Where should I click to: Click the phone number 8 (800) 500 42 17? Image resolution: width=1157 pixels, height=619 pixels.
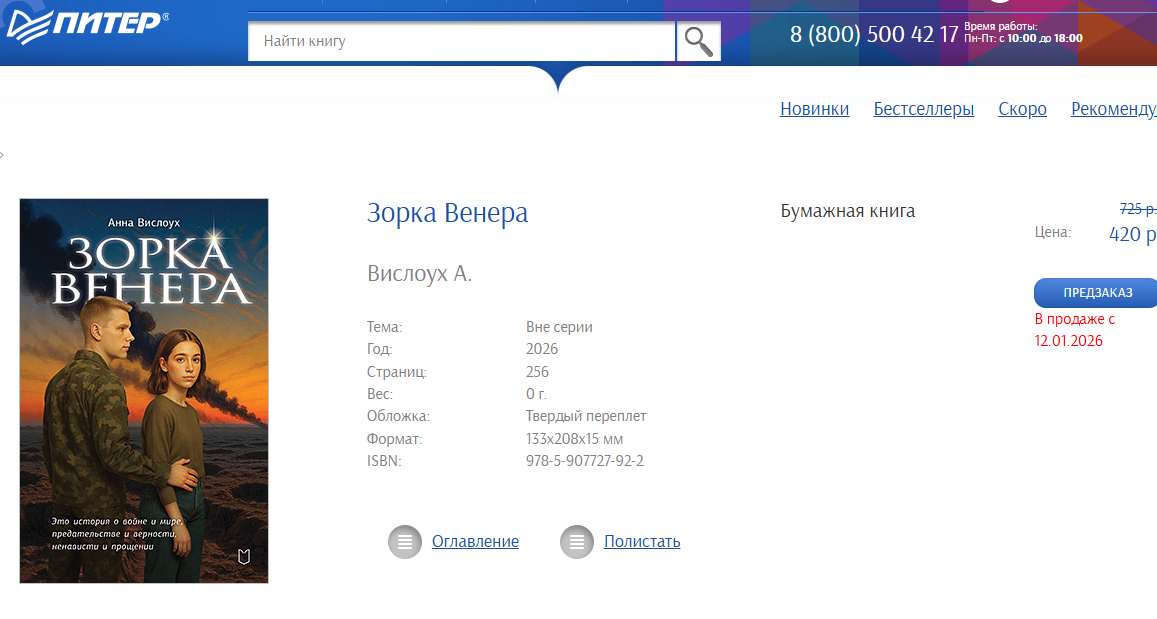(x=874, y=34)
